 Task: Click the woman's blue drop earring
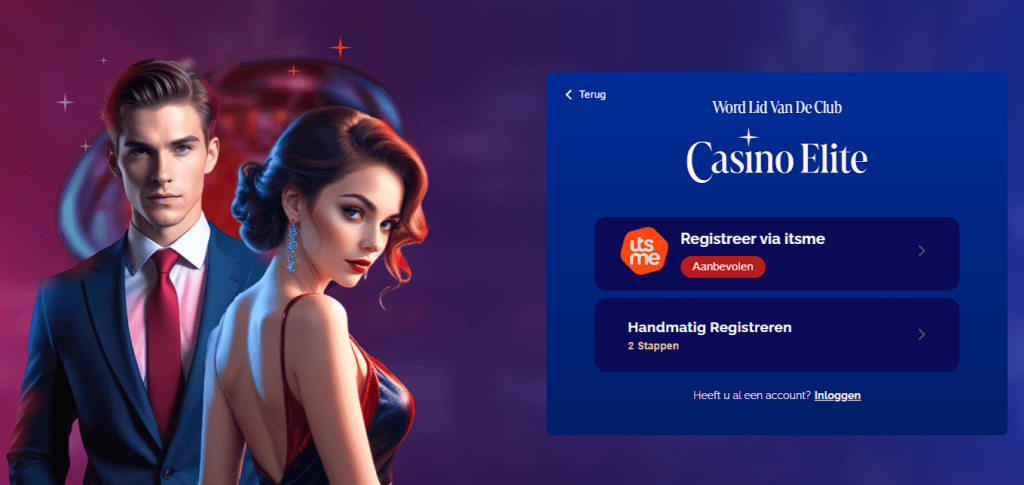tap(292, 248)
